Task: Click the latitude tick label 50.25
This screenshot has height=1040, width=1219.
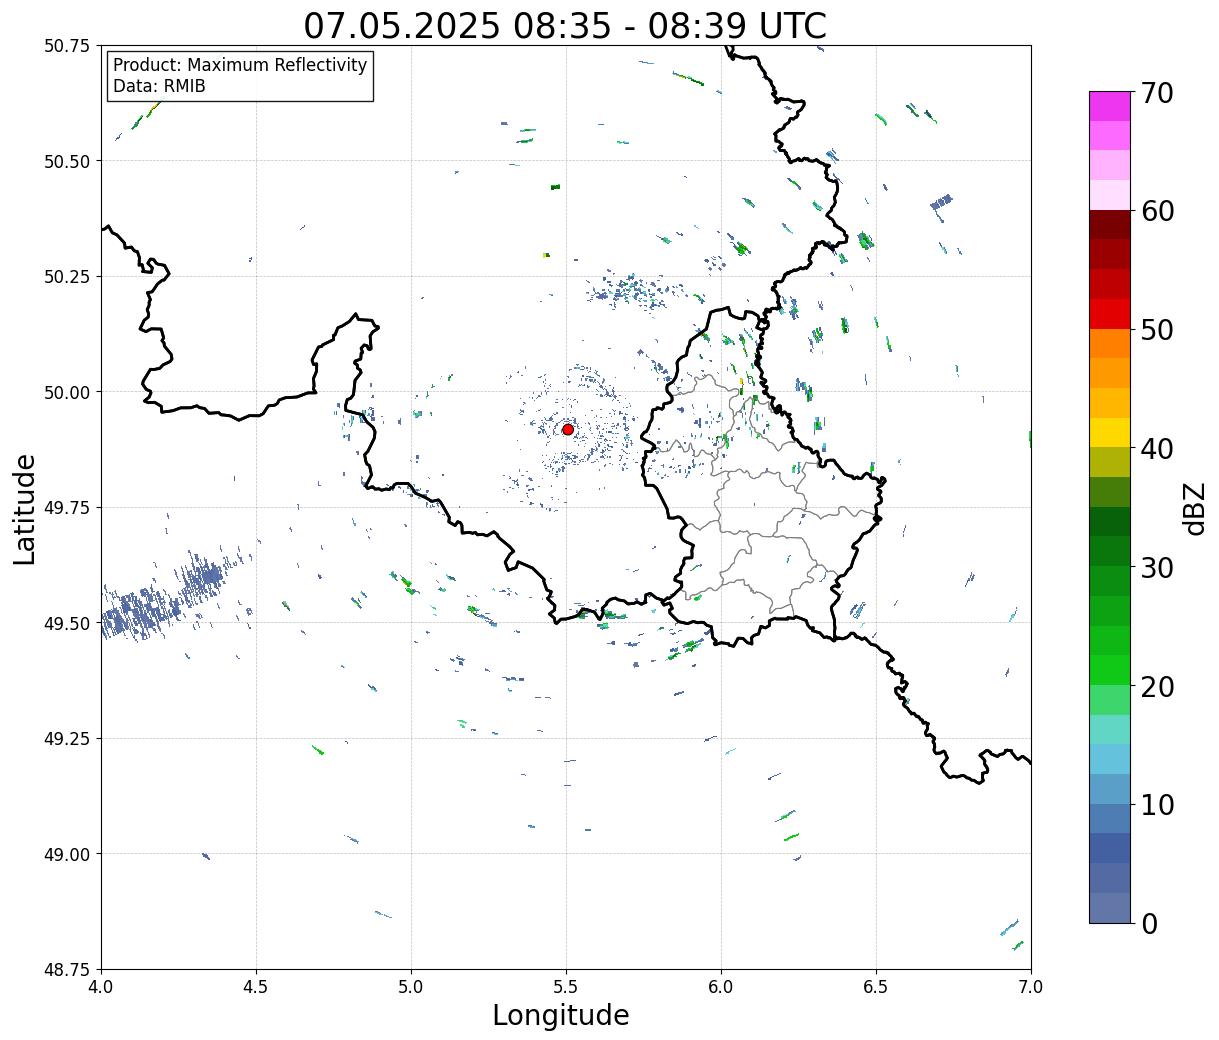Action: click(67, 276)
